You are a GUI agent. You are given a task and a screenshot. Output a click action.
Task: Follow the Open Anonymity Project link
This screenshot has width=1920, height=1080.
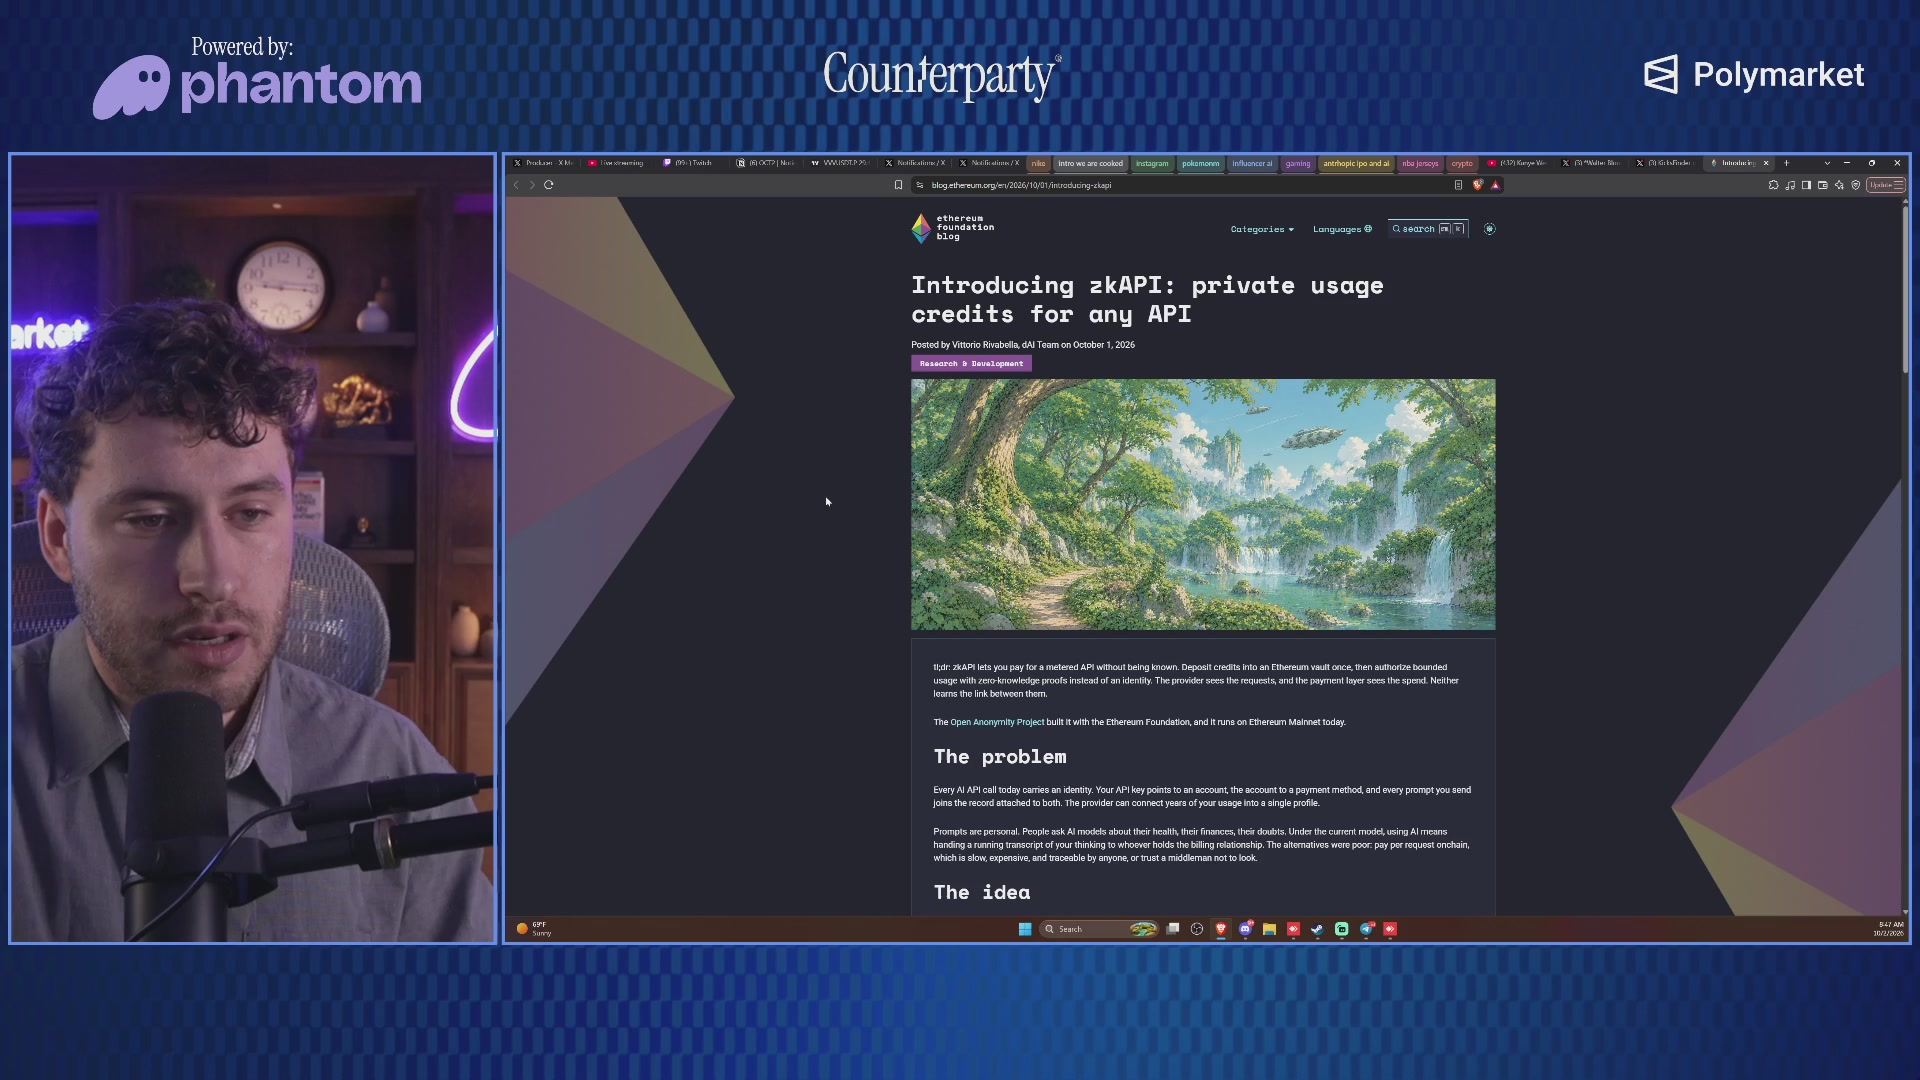[x=997, y=722]
